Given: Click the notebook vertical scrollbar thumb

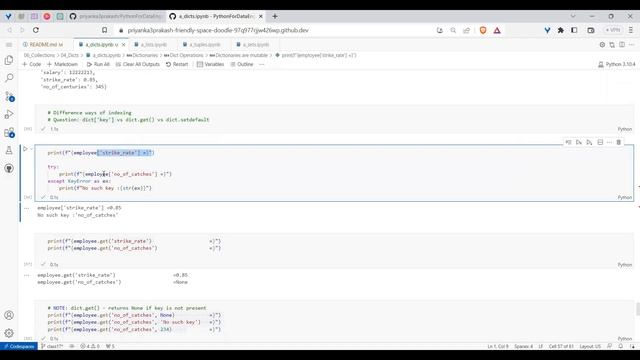Looking at the screenshot, I should pos(638,309).
